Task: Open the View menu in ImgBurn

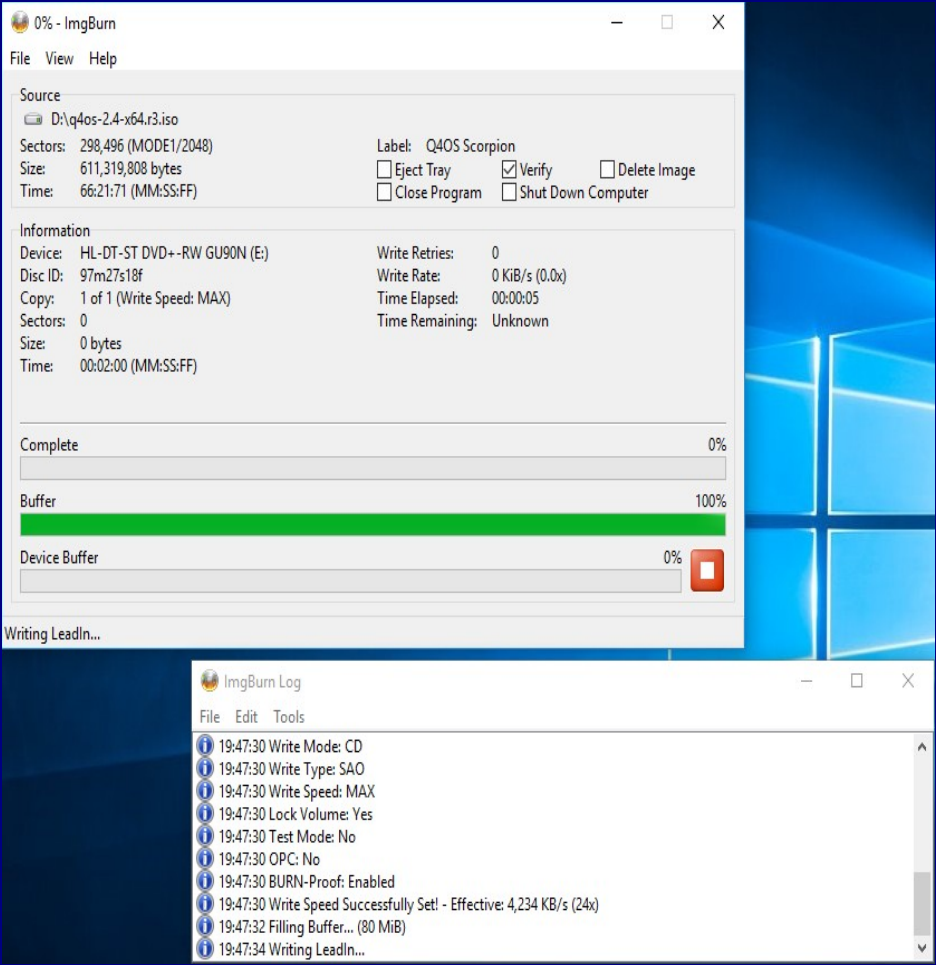Action: pyautogui.click(x=59, y=59)
